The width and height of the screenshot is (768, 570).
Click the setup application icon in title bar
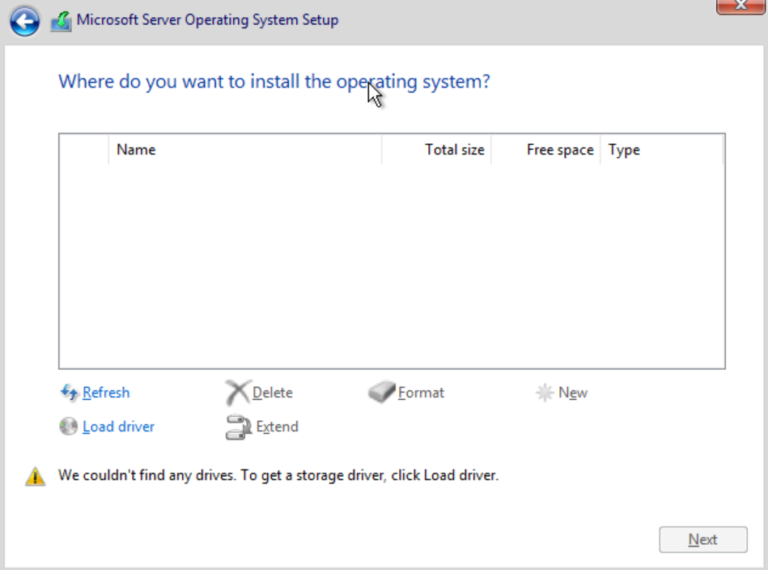61,22
